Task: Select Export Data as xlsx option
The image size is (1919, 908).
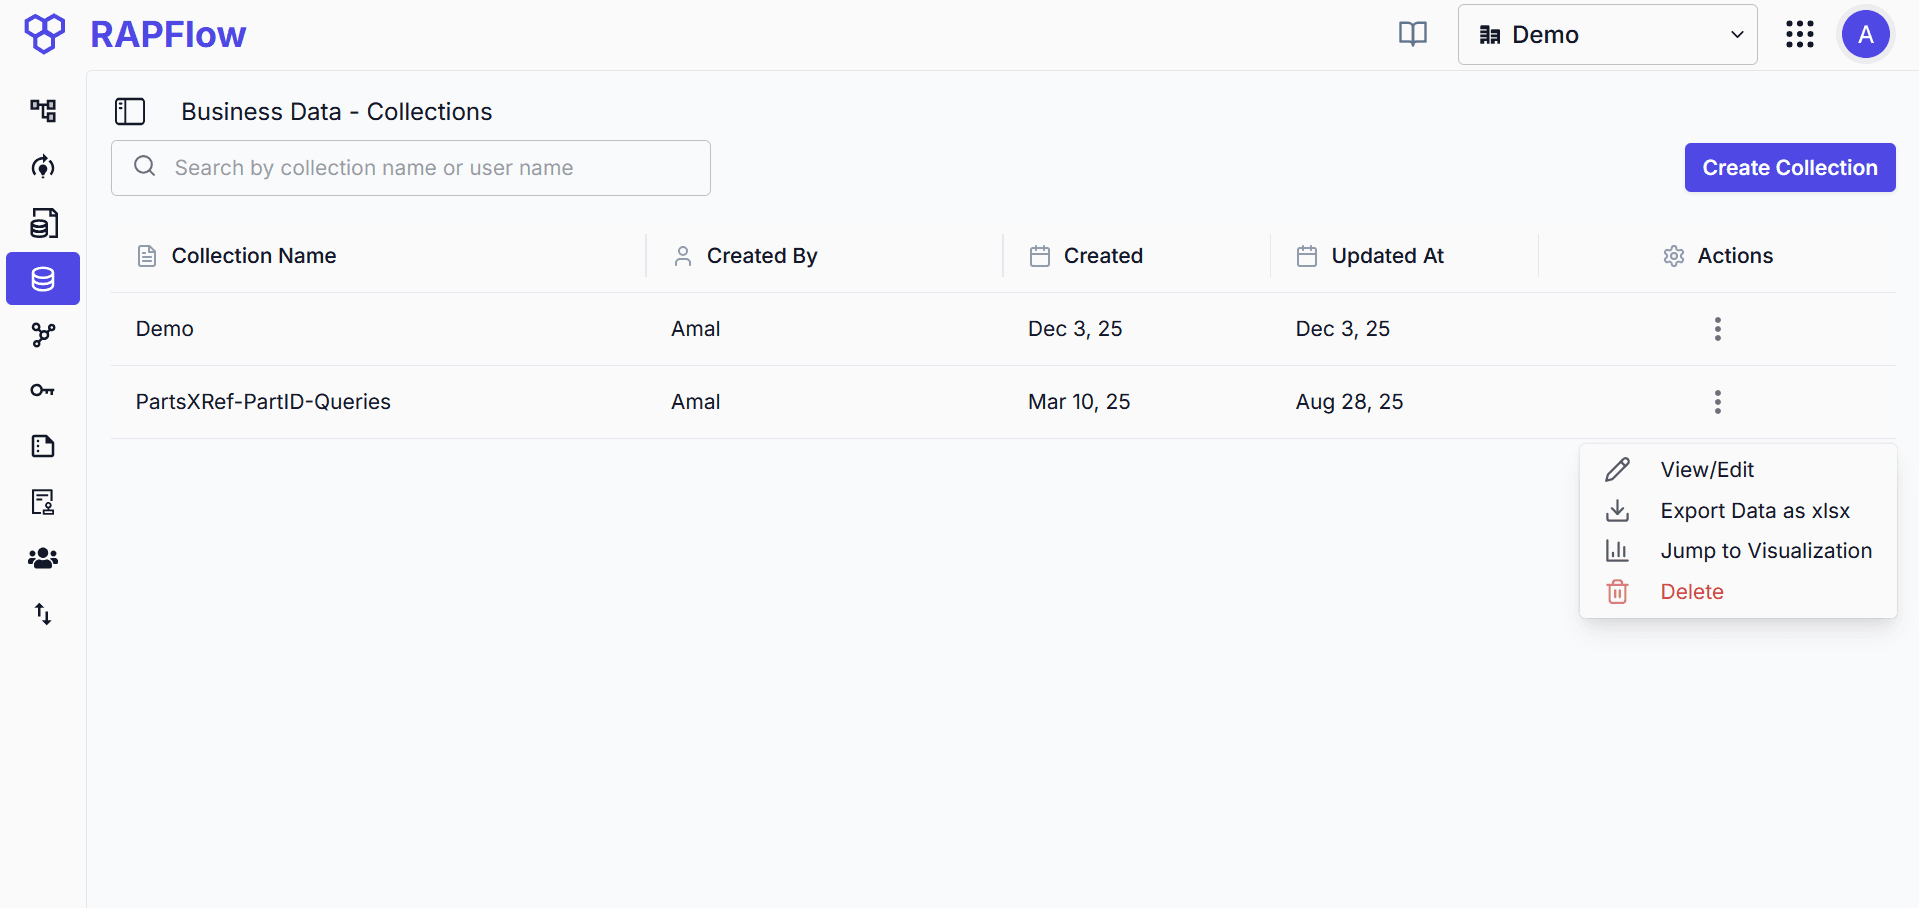Action: point(1754,511)
